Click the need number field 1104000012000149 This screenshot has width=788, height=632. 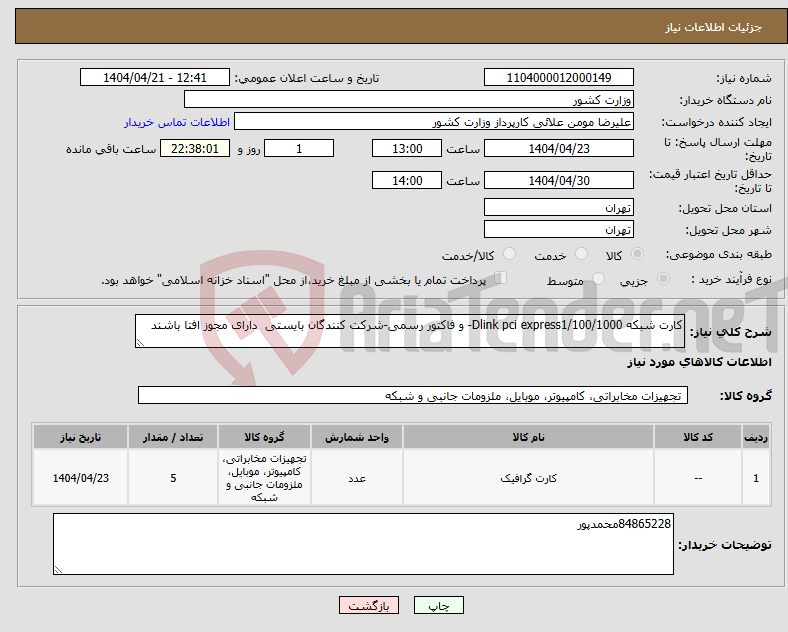coord(558,77)
